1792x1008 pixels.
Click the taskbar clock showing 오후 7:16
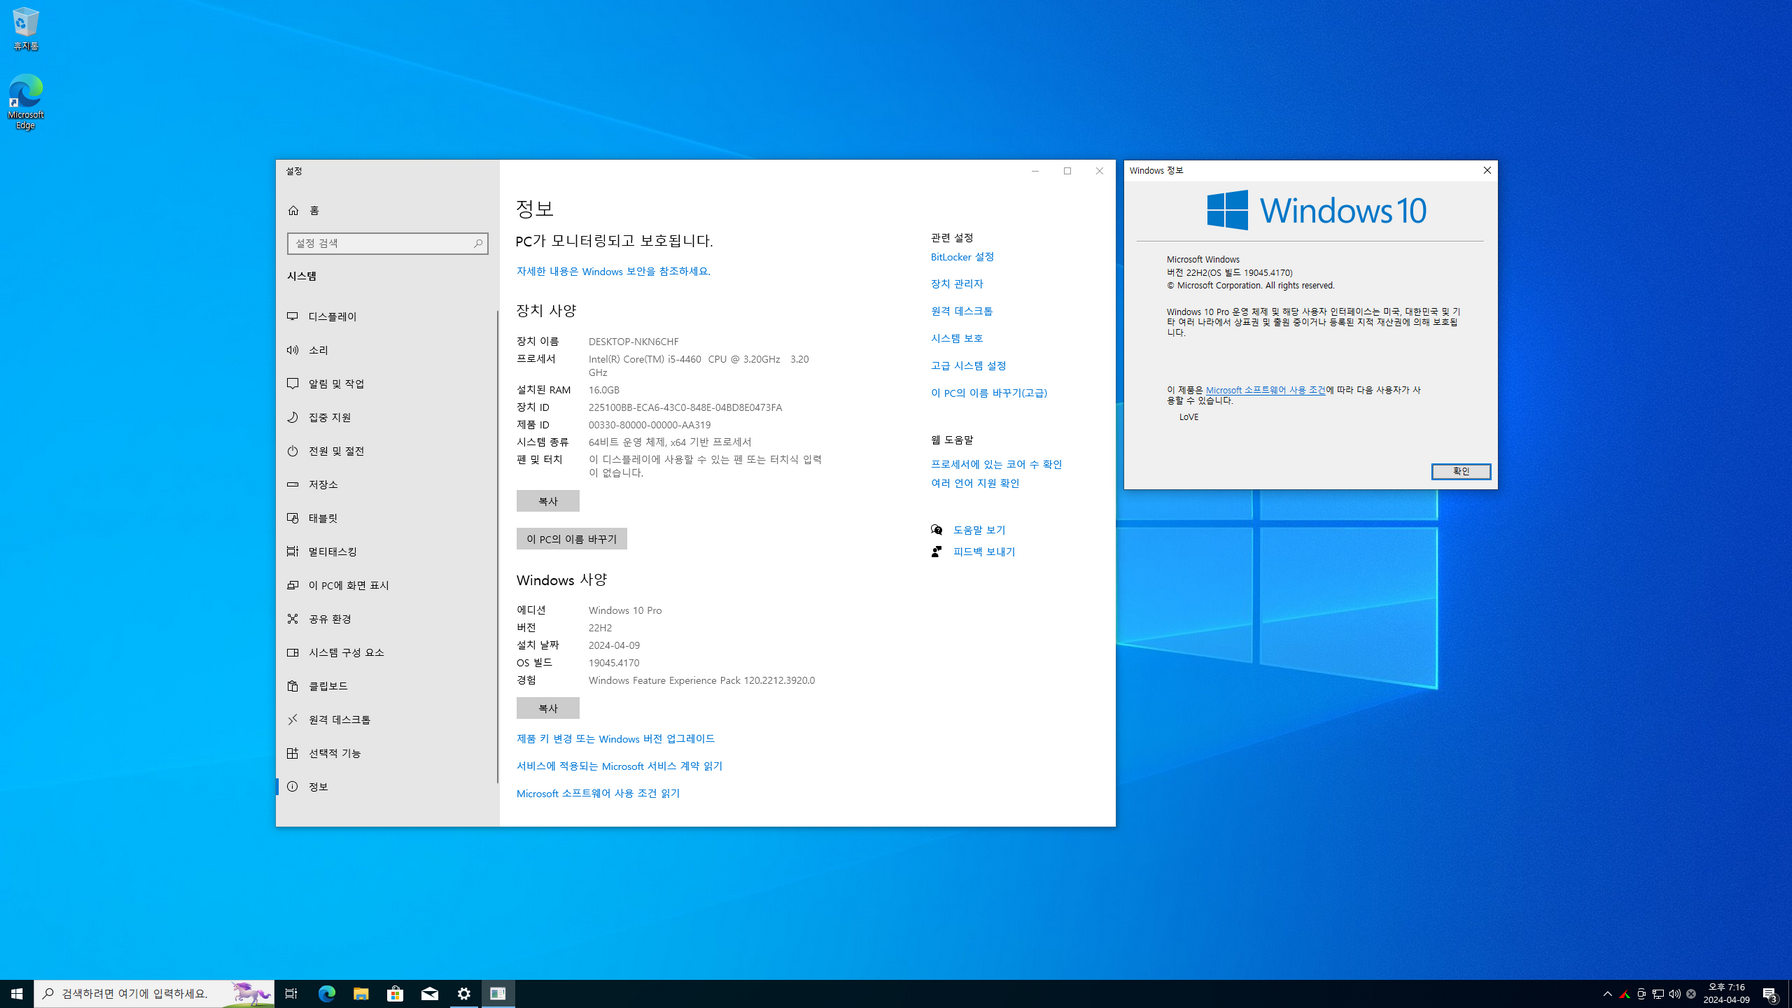(1726, 993)
